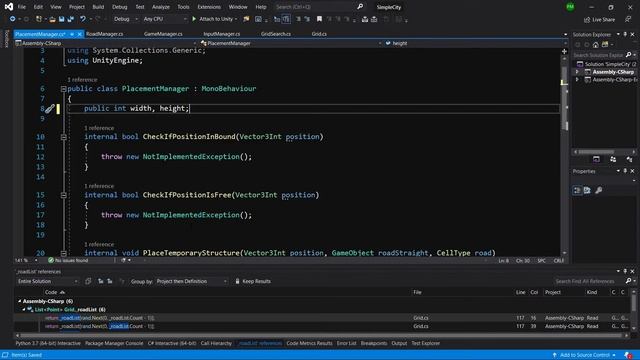640x360 pixels.
Task: Expand the Assembly-CSharp project node
Action: click(577, 72)
